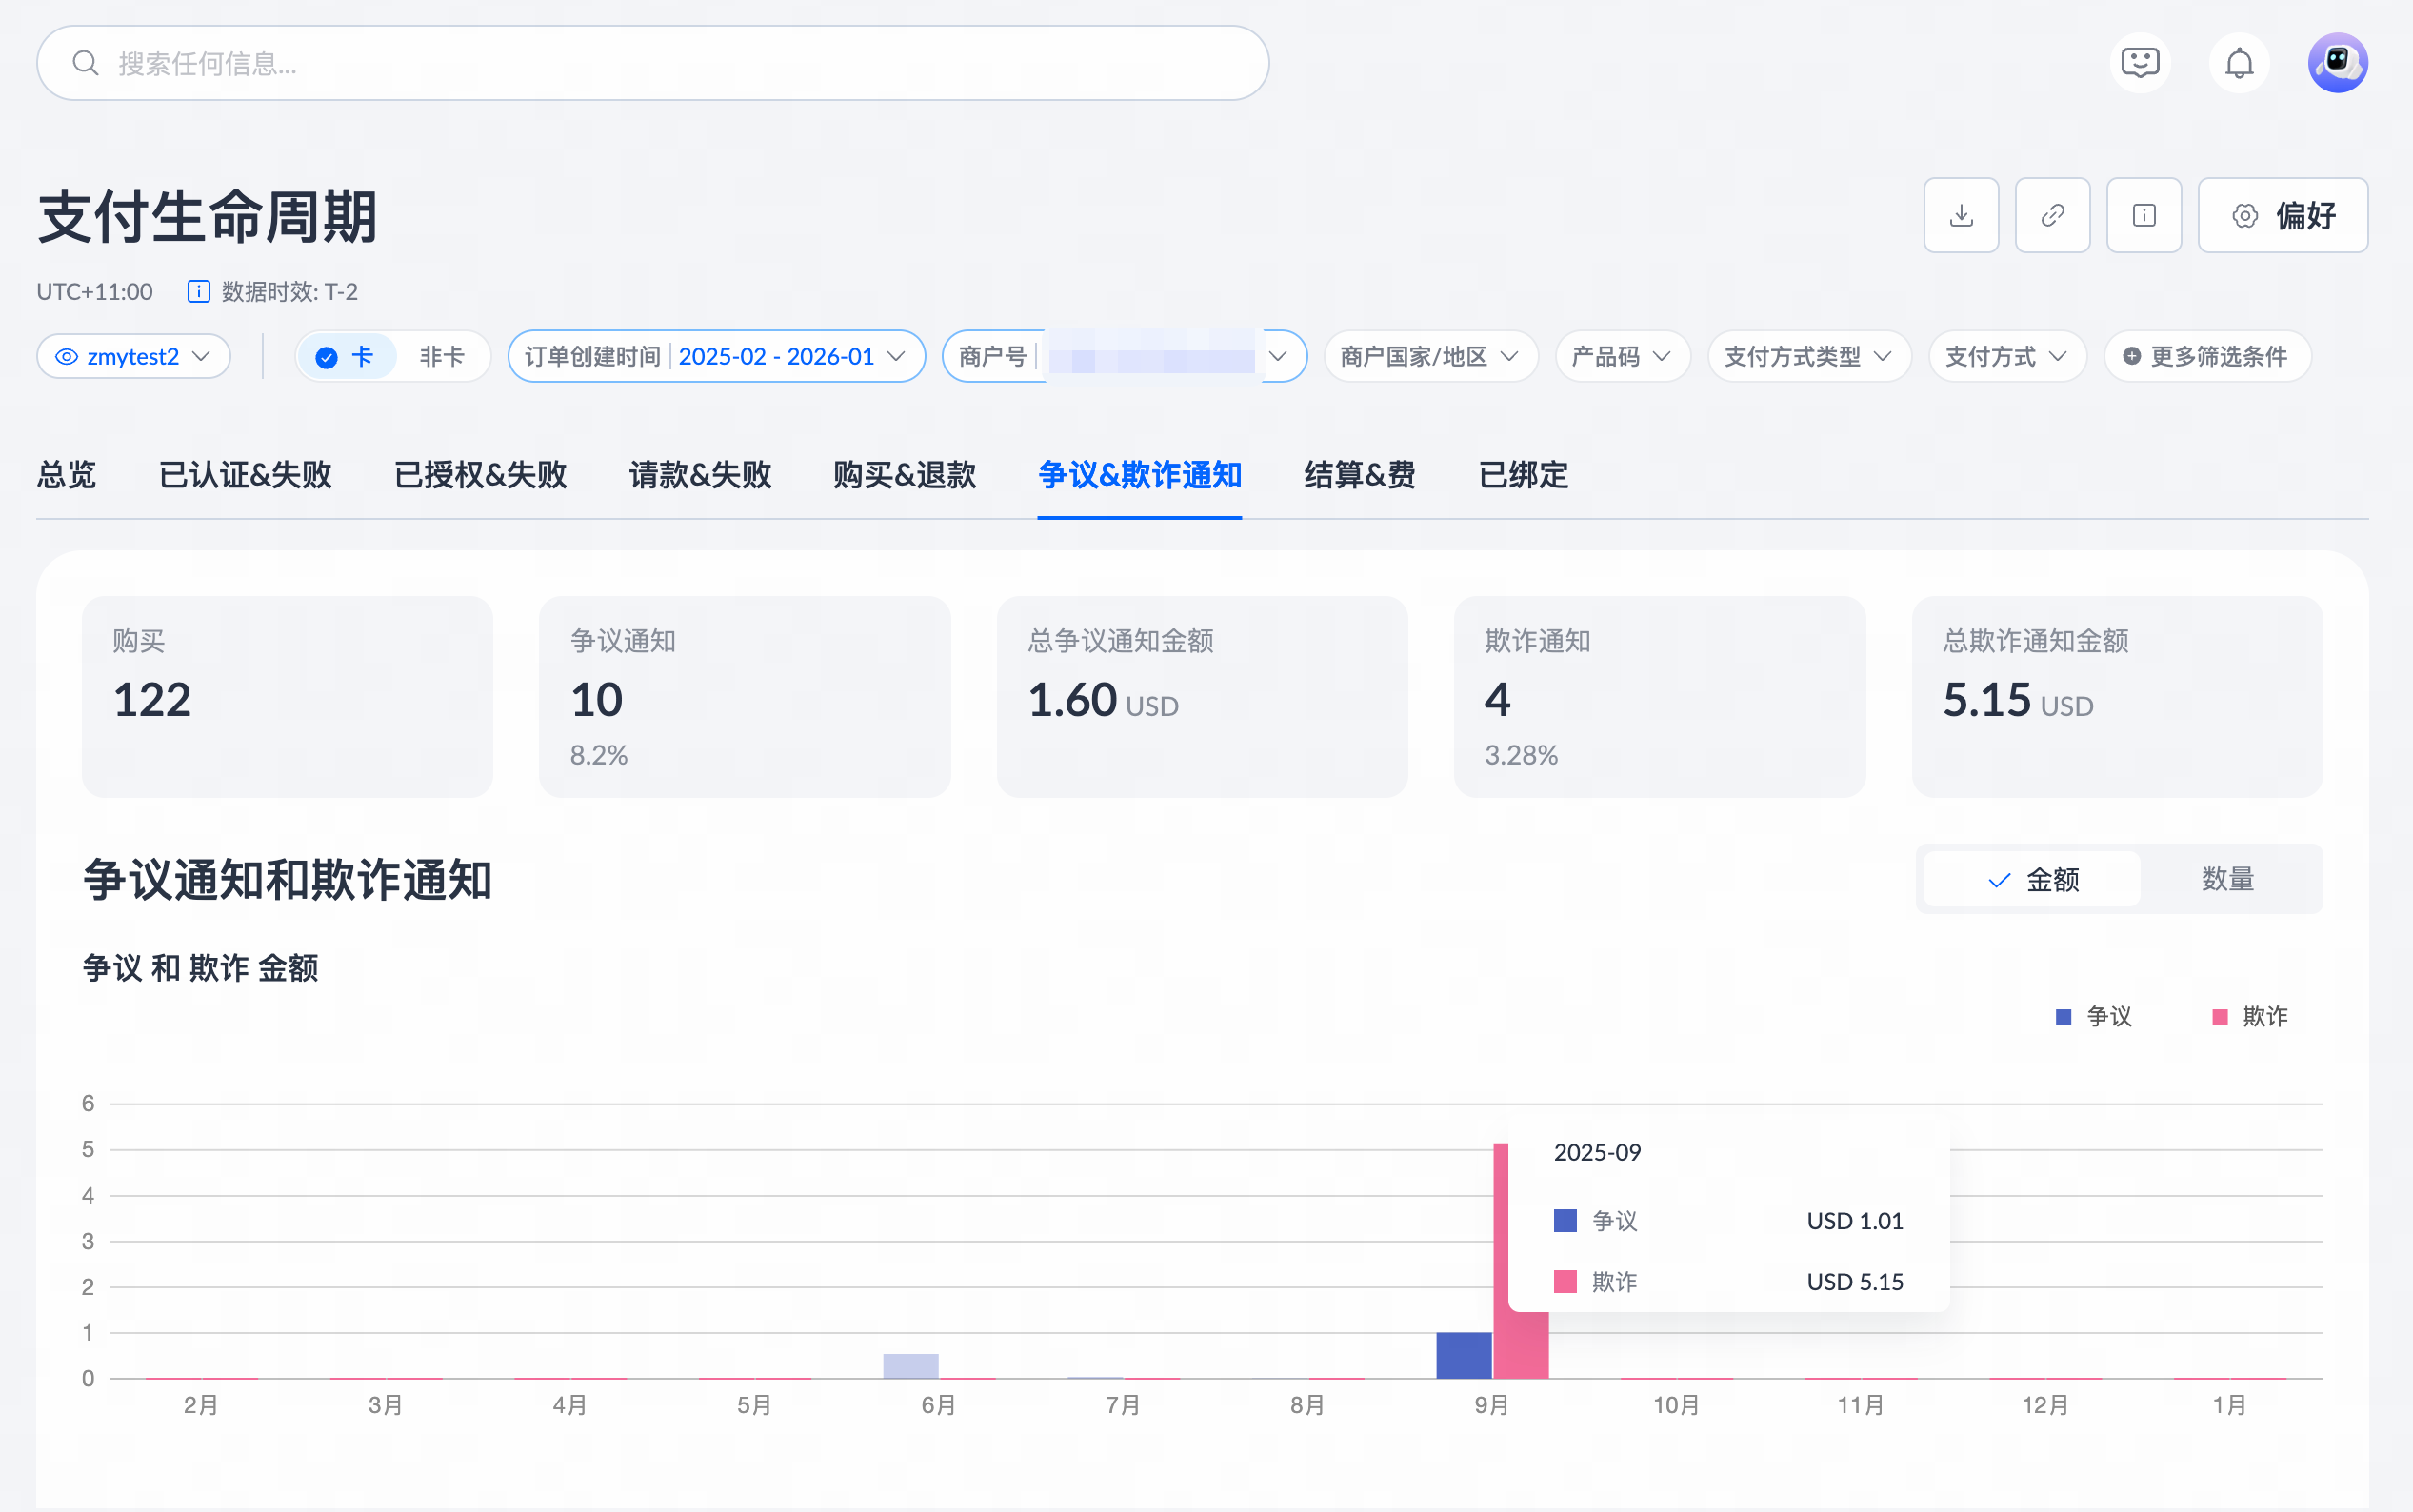Screen dimensions: 2413x1512
Task: Switch to 非卡 payment filter
Action: coord(441,356)
